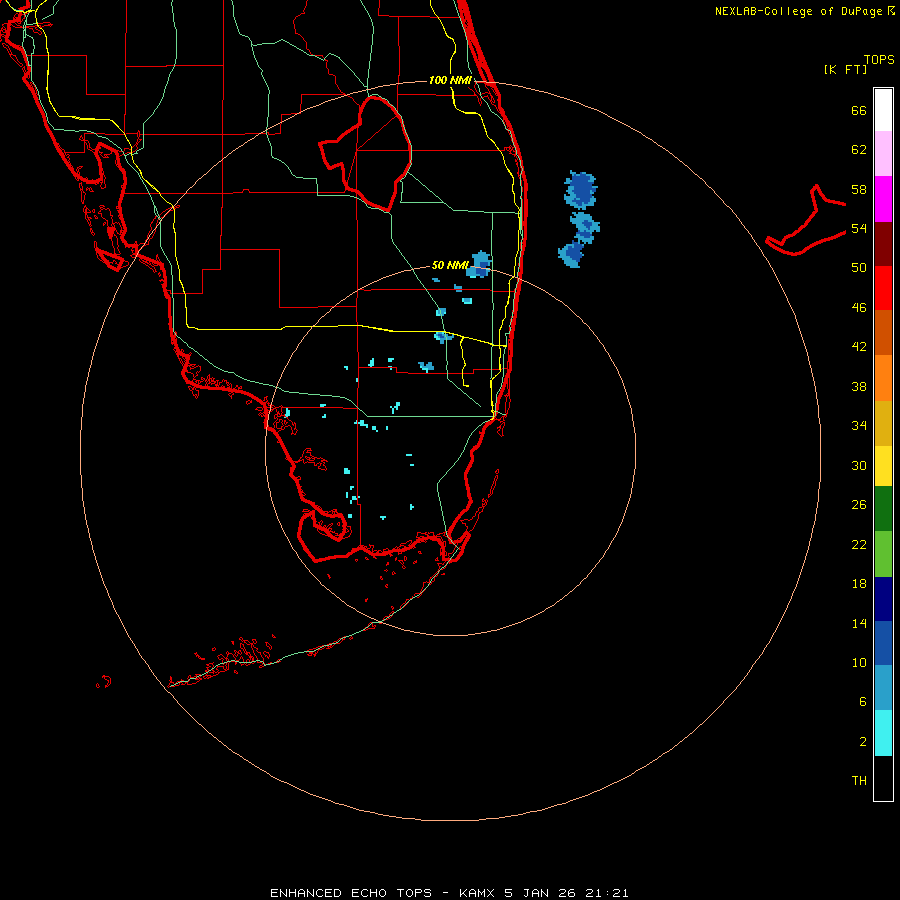Click the yellow legend swatch
Screen dimensions: 900x900
883,466
